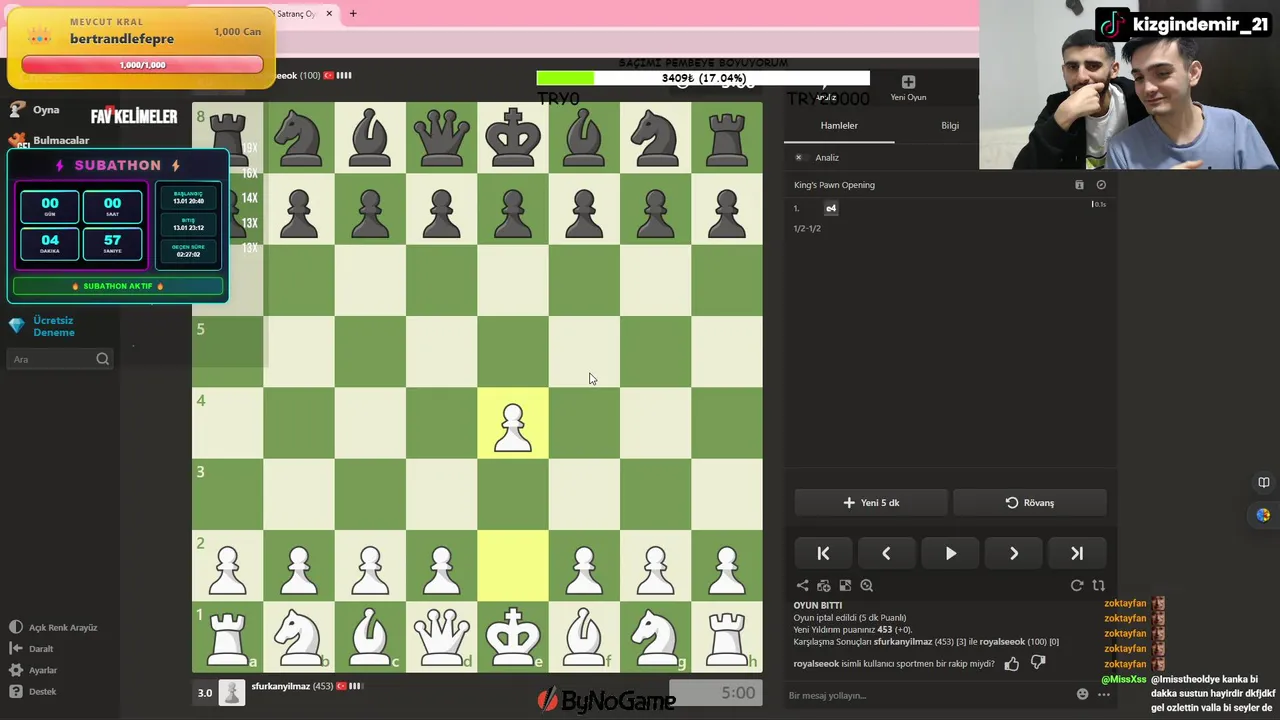Click the King's Pawn Opening name

point(834,185)
